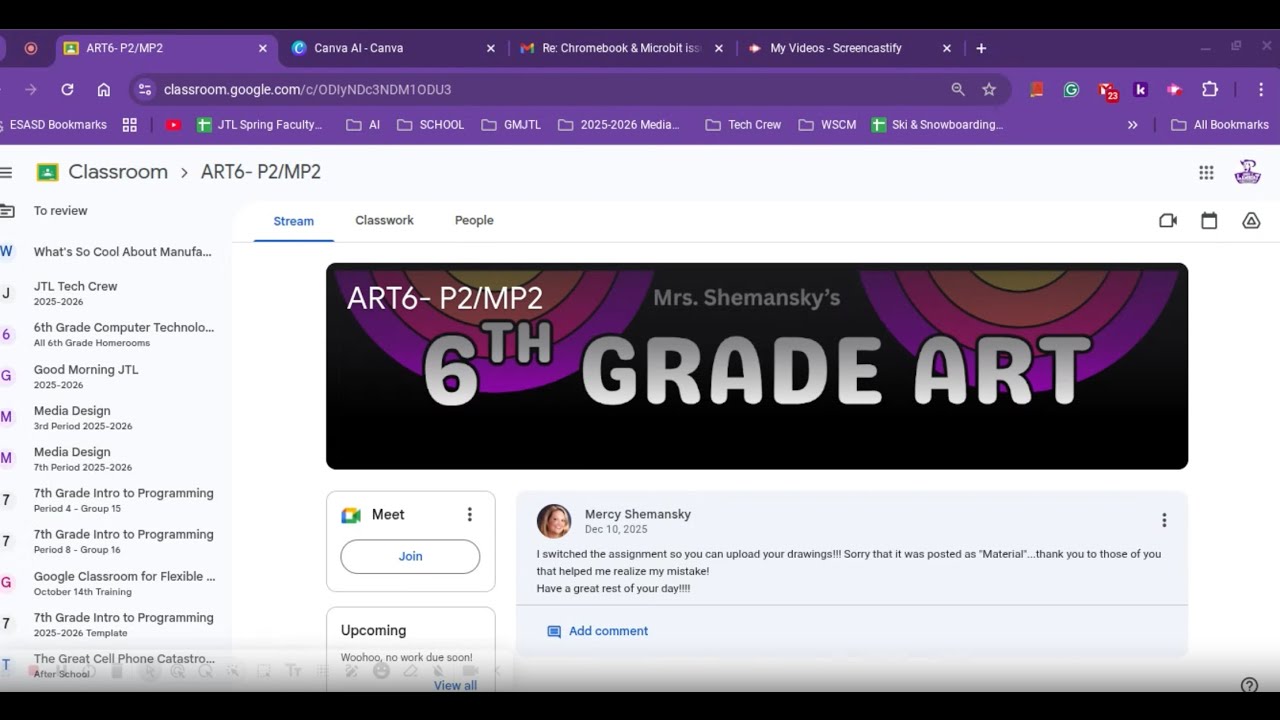Reload the Google Classroom page
Screen dimensions: 1280x720
pyautogui.click(x=67, y=89)
